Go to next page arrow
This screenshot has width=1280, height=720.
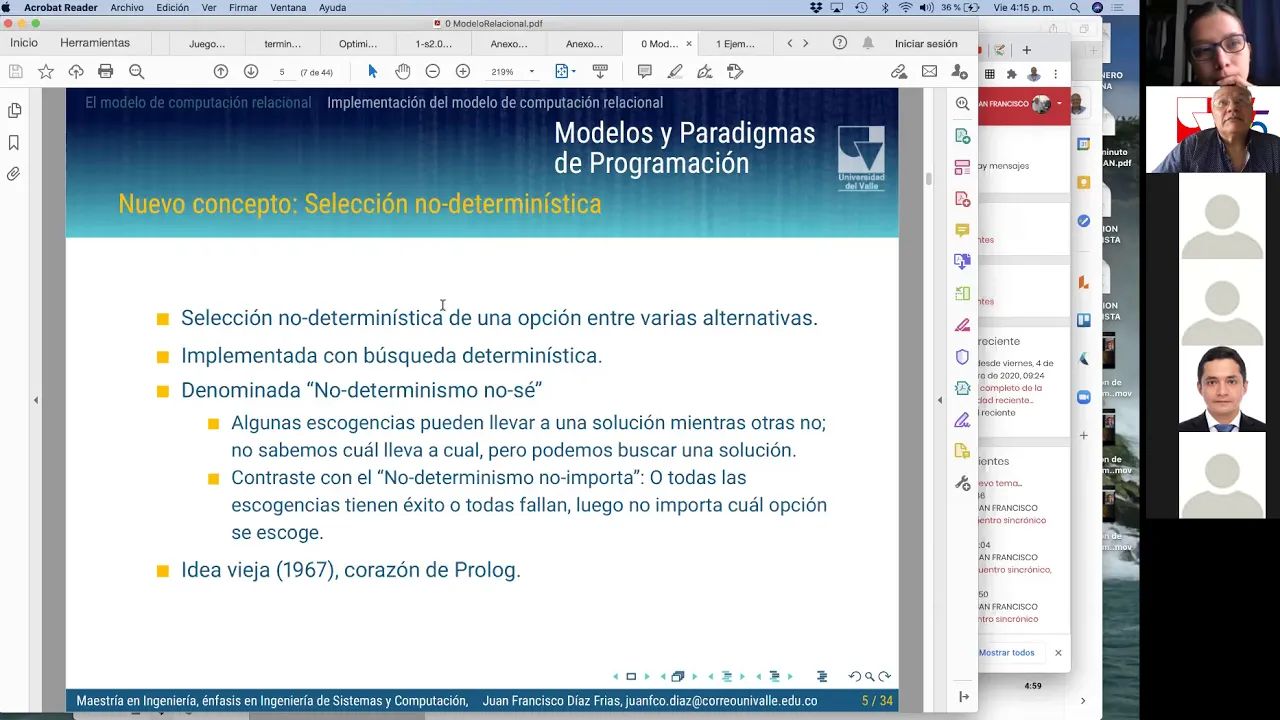(251, 71)
